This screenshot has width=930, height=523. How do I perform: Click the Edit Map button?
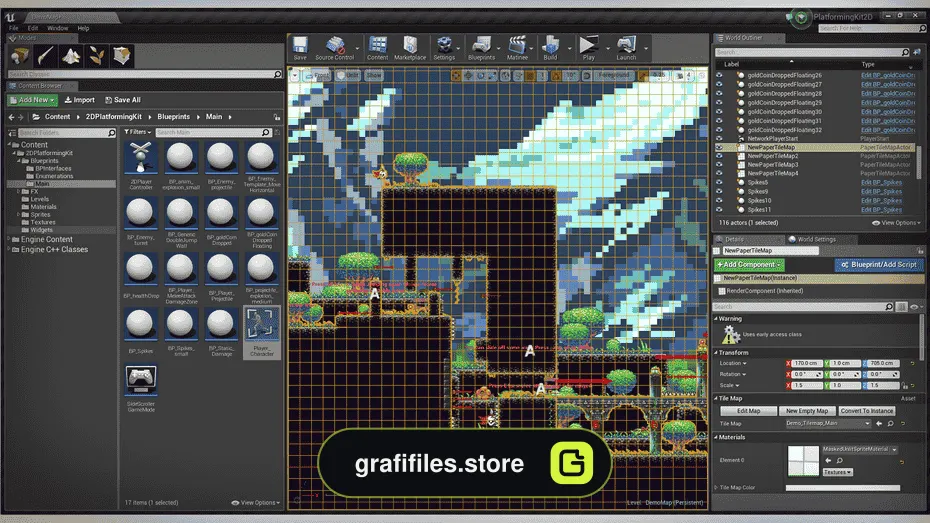(749, 411)
